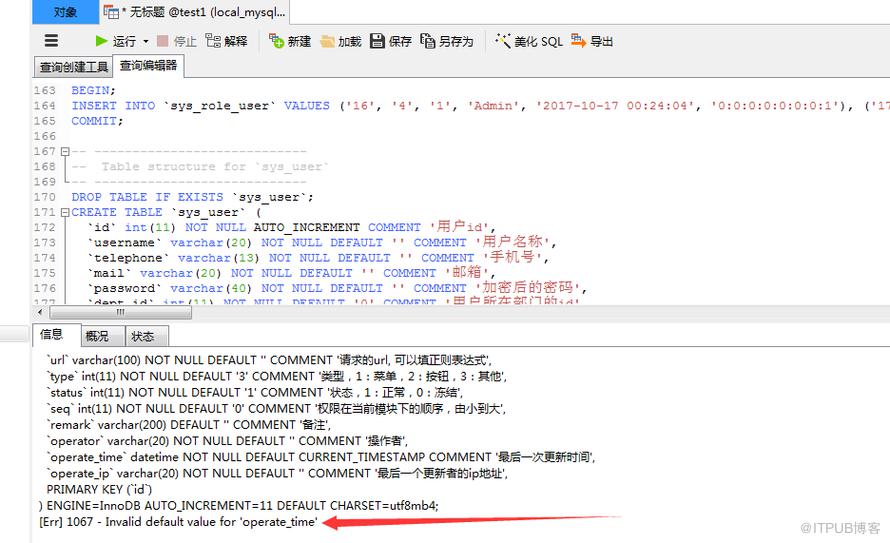Click the `telephone` column definition line

[317, 258]
